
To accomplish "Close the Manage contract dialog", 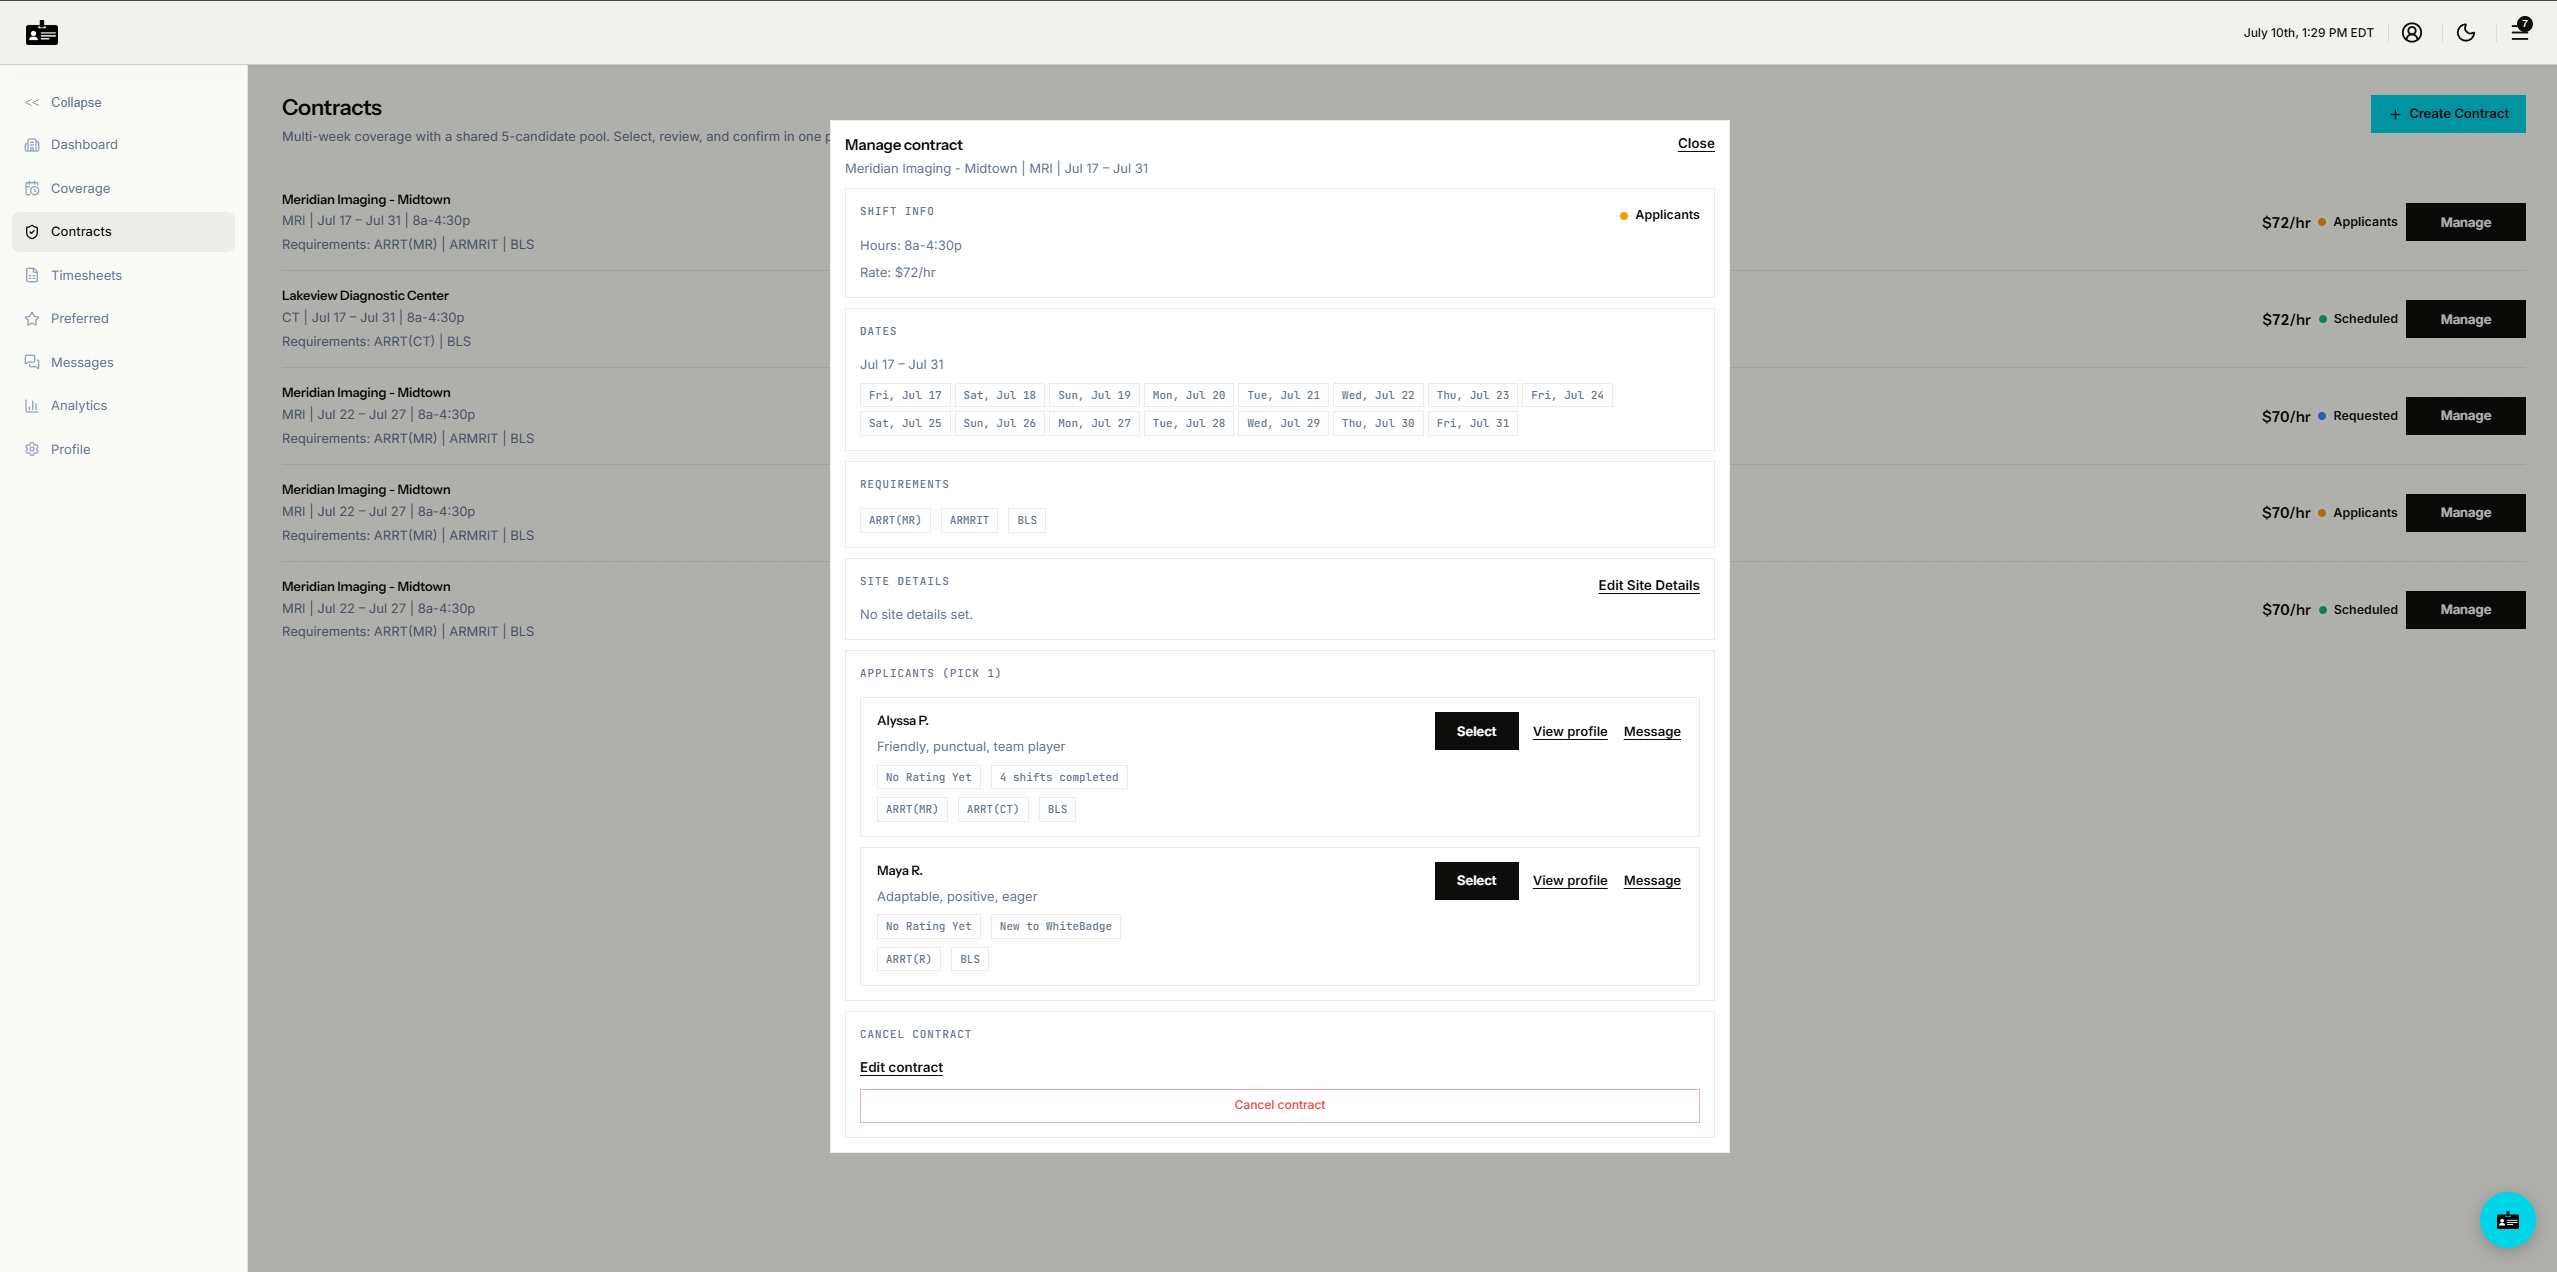I will coord(1696,144).
